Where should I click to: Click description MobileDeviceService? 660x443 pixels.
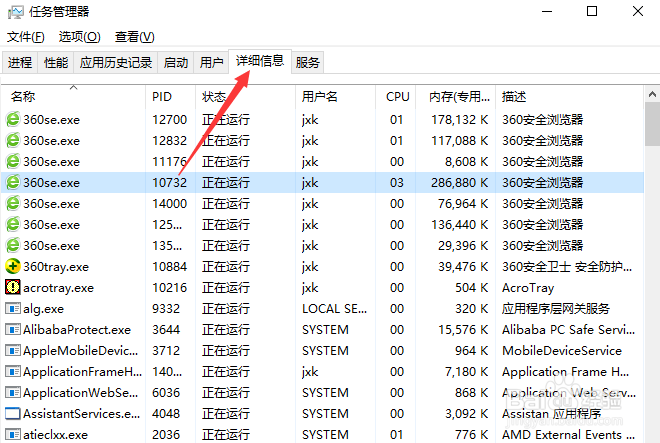(x=562, y=351)
